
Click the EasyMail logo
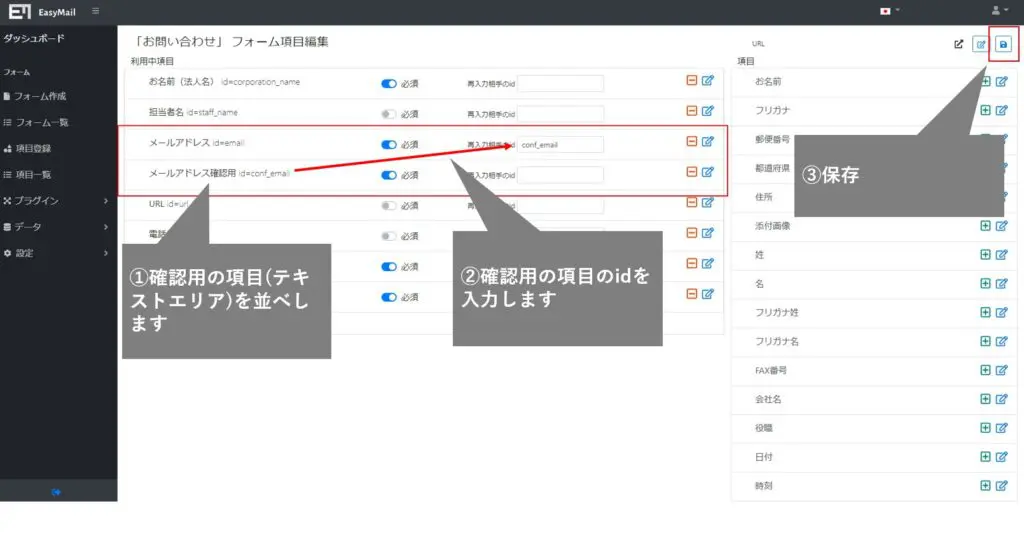coord(42,11)
